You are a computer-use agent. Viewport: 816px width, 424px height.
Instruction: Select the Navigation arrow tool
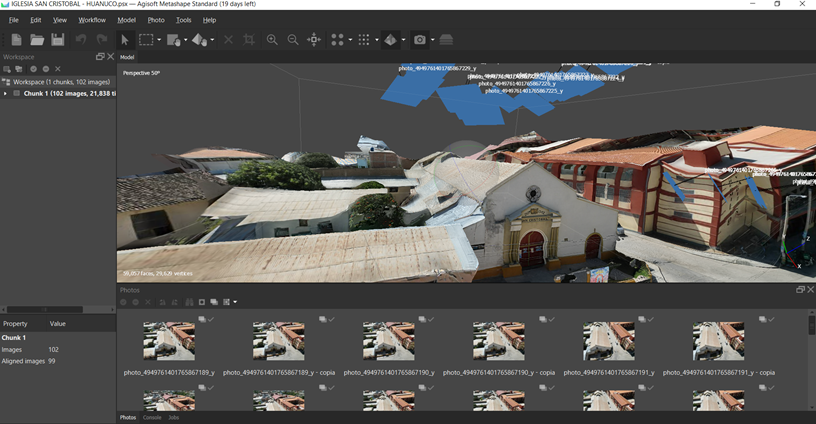125,40
